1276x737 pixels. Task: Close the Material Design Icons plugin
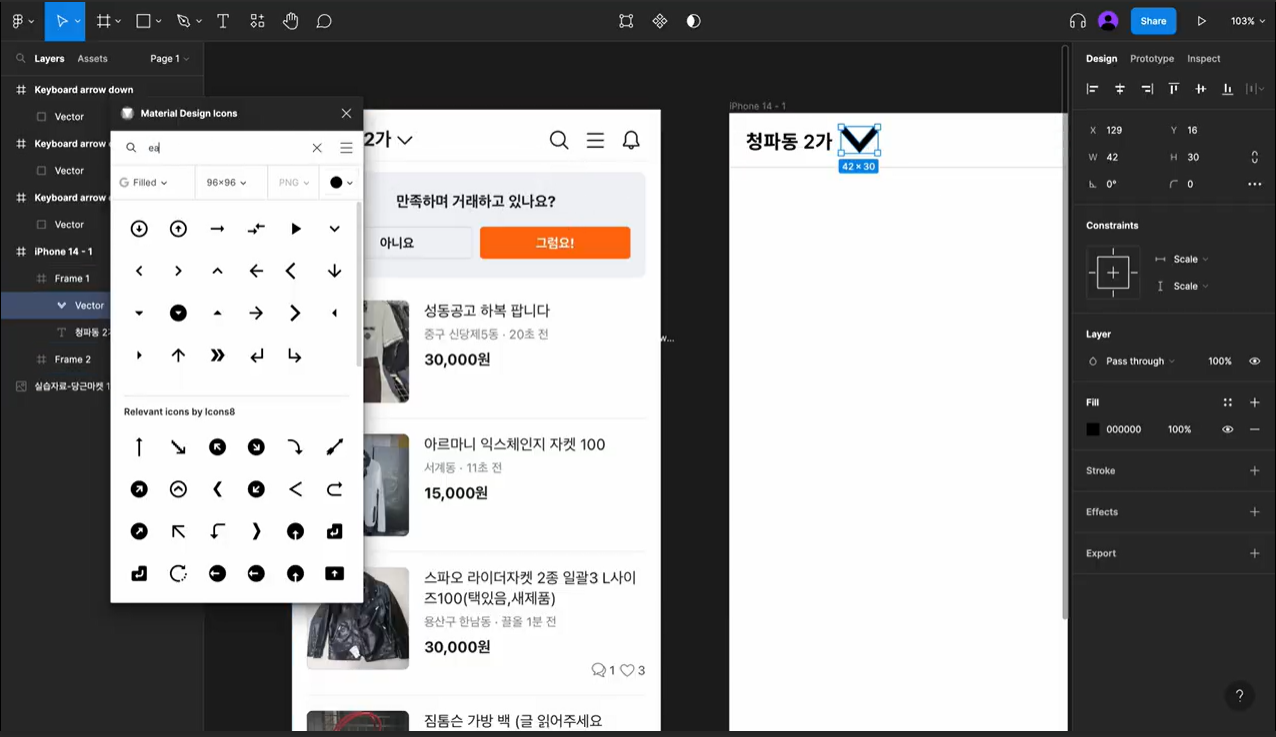click(346, 113)
